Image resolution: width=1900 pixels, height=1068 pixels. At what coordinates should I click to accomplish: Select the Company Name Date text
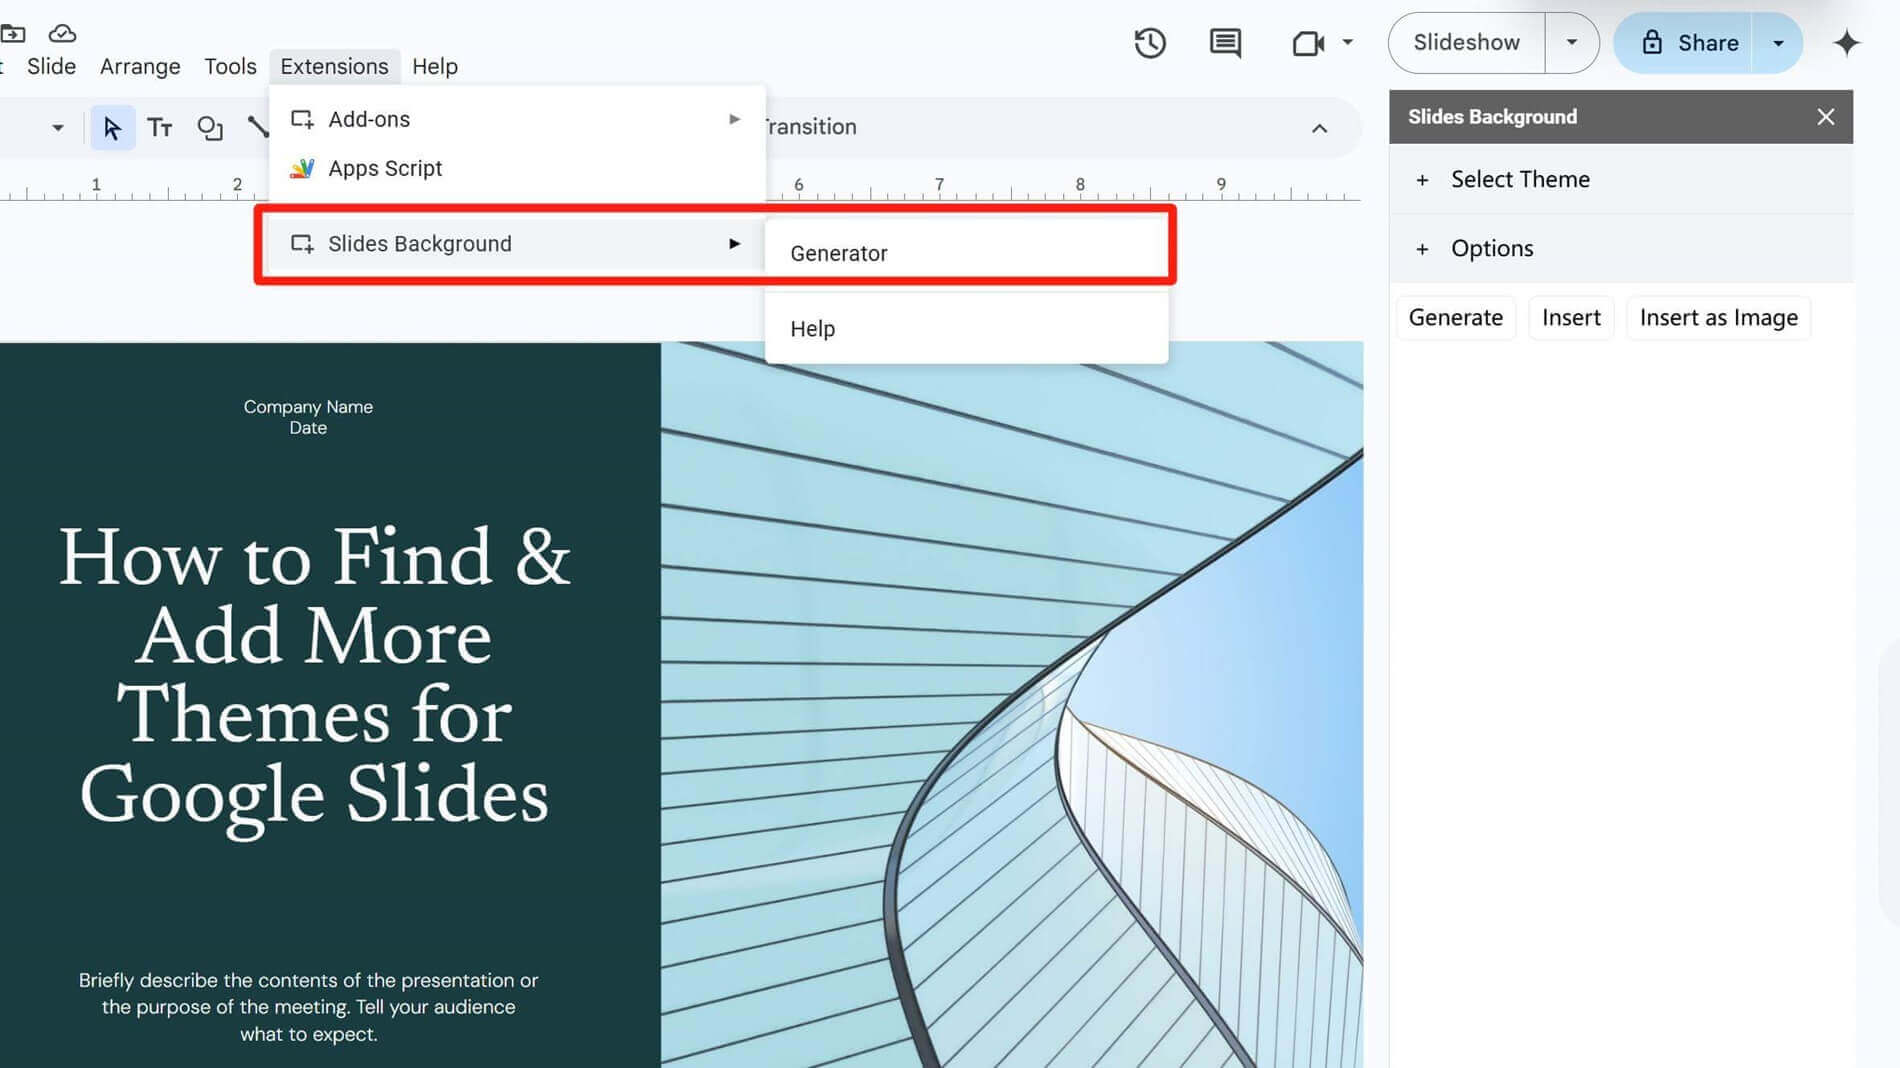[x=308, y=417]
